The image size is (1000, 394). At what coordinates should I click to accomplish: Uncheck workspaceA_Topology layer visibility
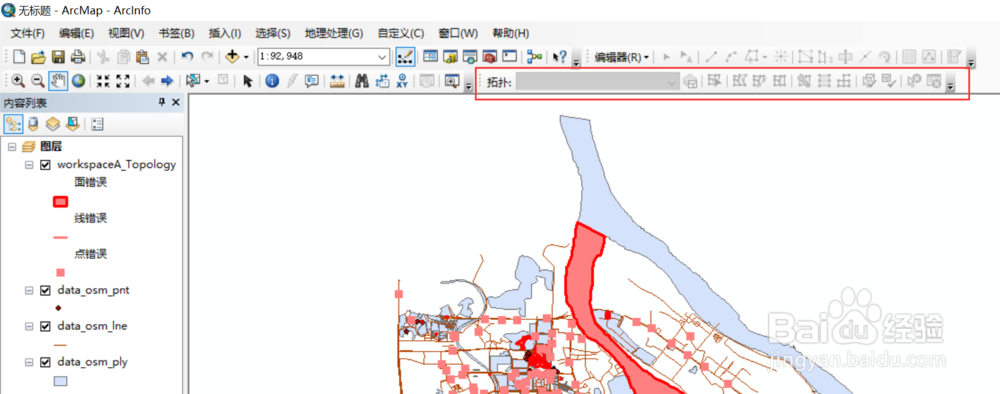45,164
